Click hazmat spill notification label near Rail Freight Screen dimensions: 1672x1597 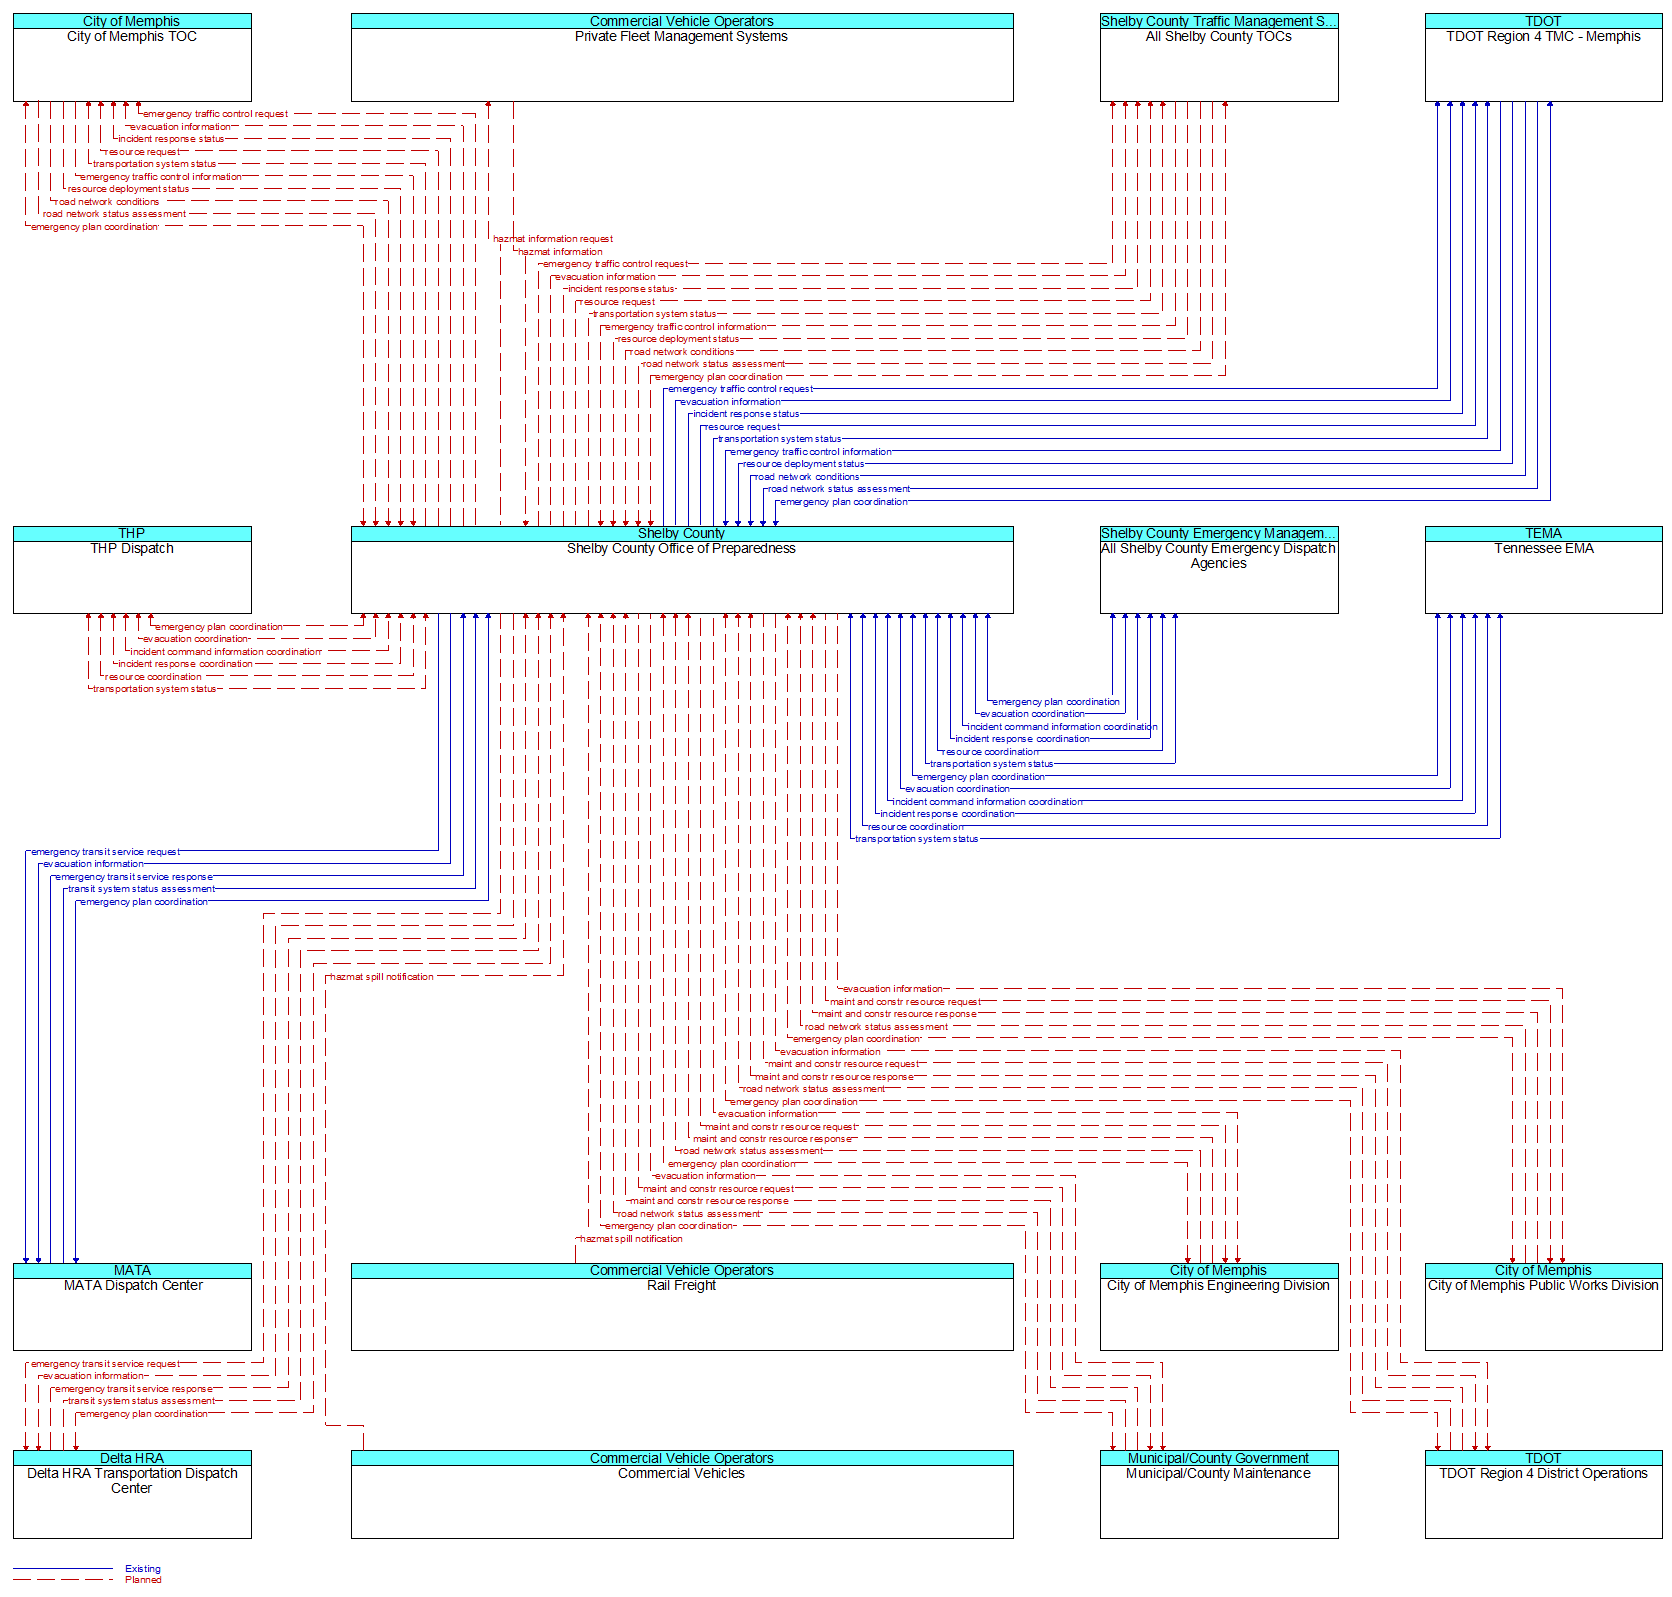[631, 1239]
